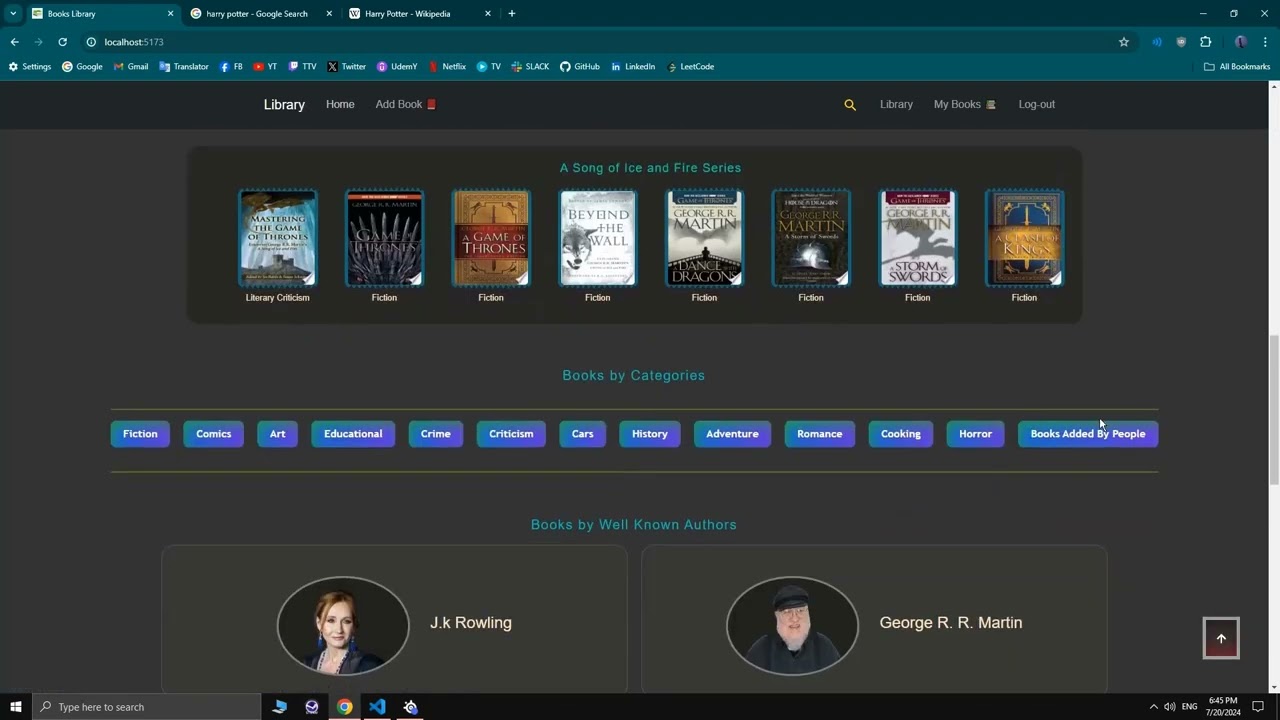Select the Romance category button

point(819,434)
